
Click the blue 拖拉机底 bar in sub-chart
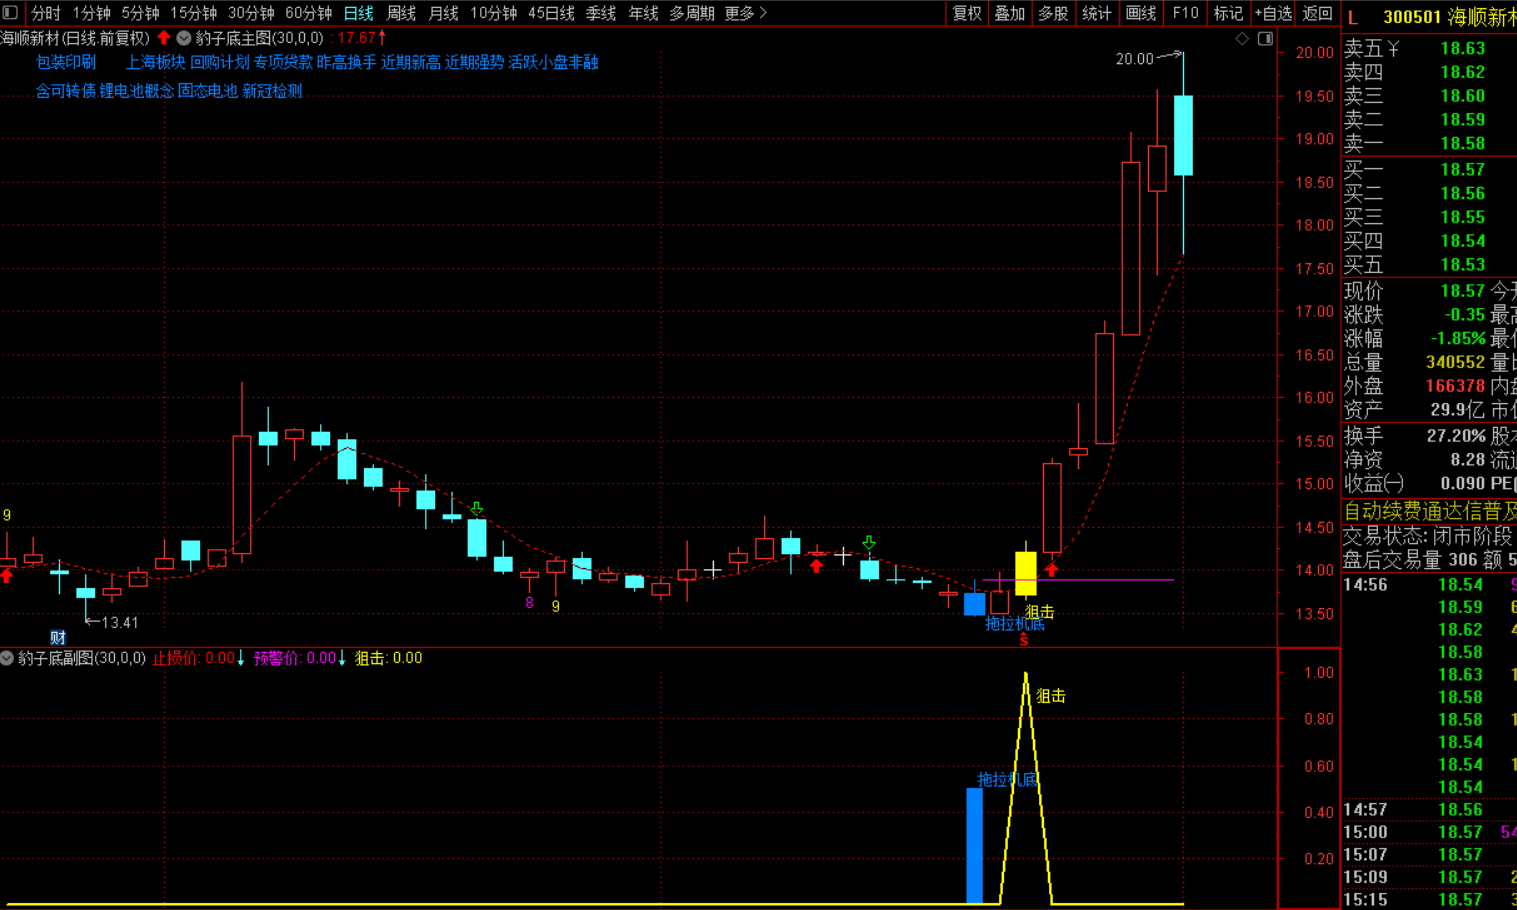click(x=974, y=845)
